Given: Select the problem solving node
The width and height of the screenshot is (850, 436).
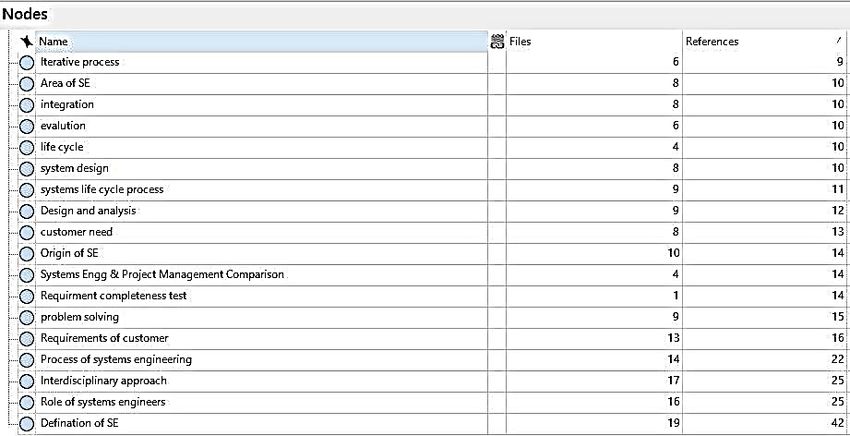Looking at the screenshot, I should [79, 317].
